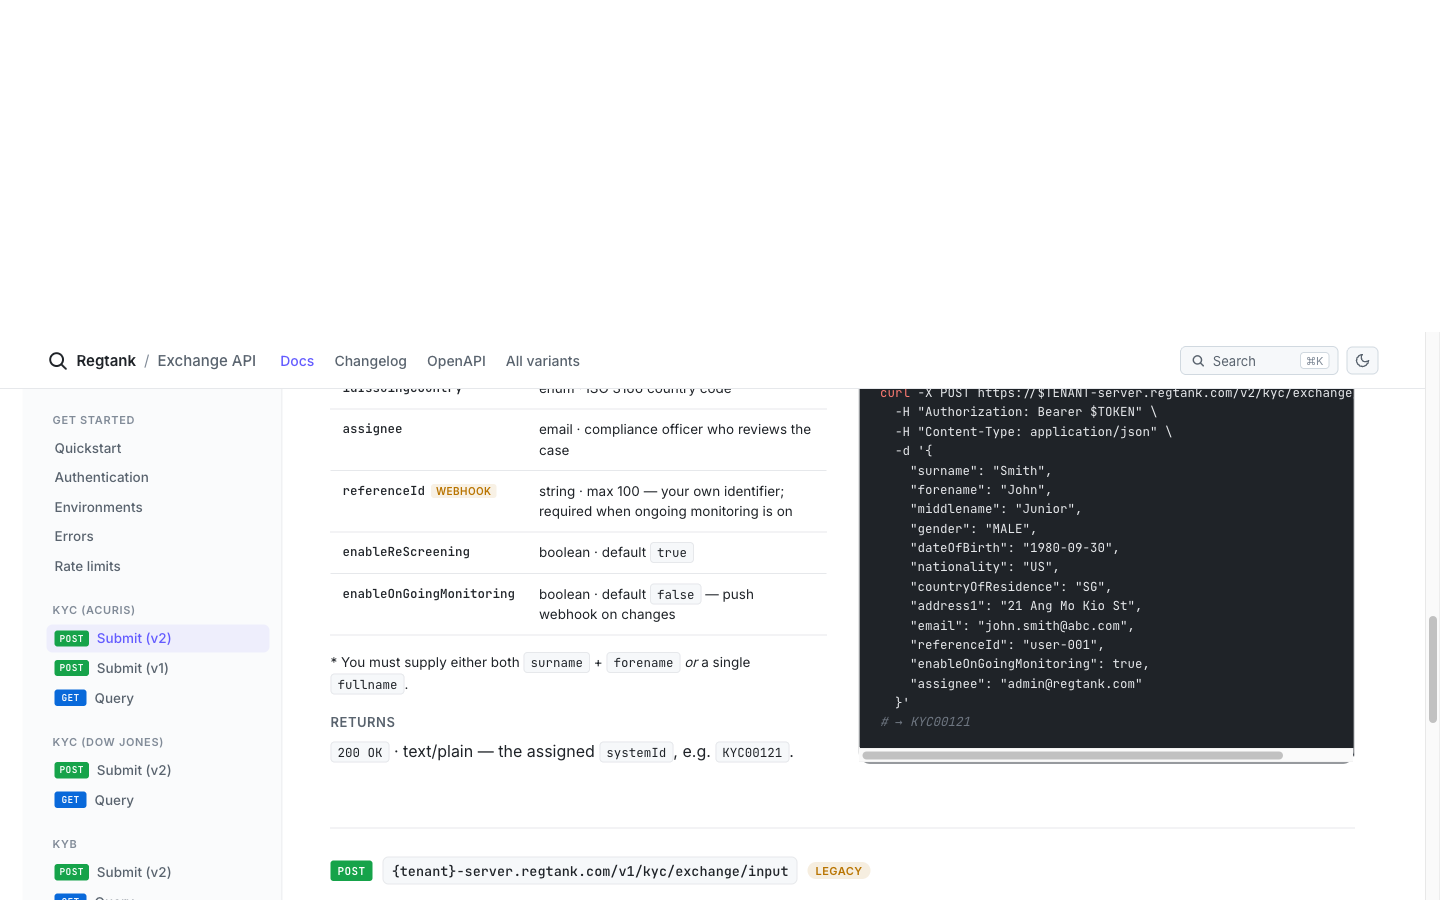This screenshot has width=1440, height=900.
Task: Switch to the OpenAPI tab
Action: (x=456, y=361)
